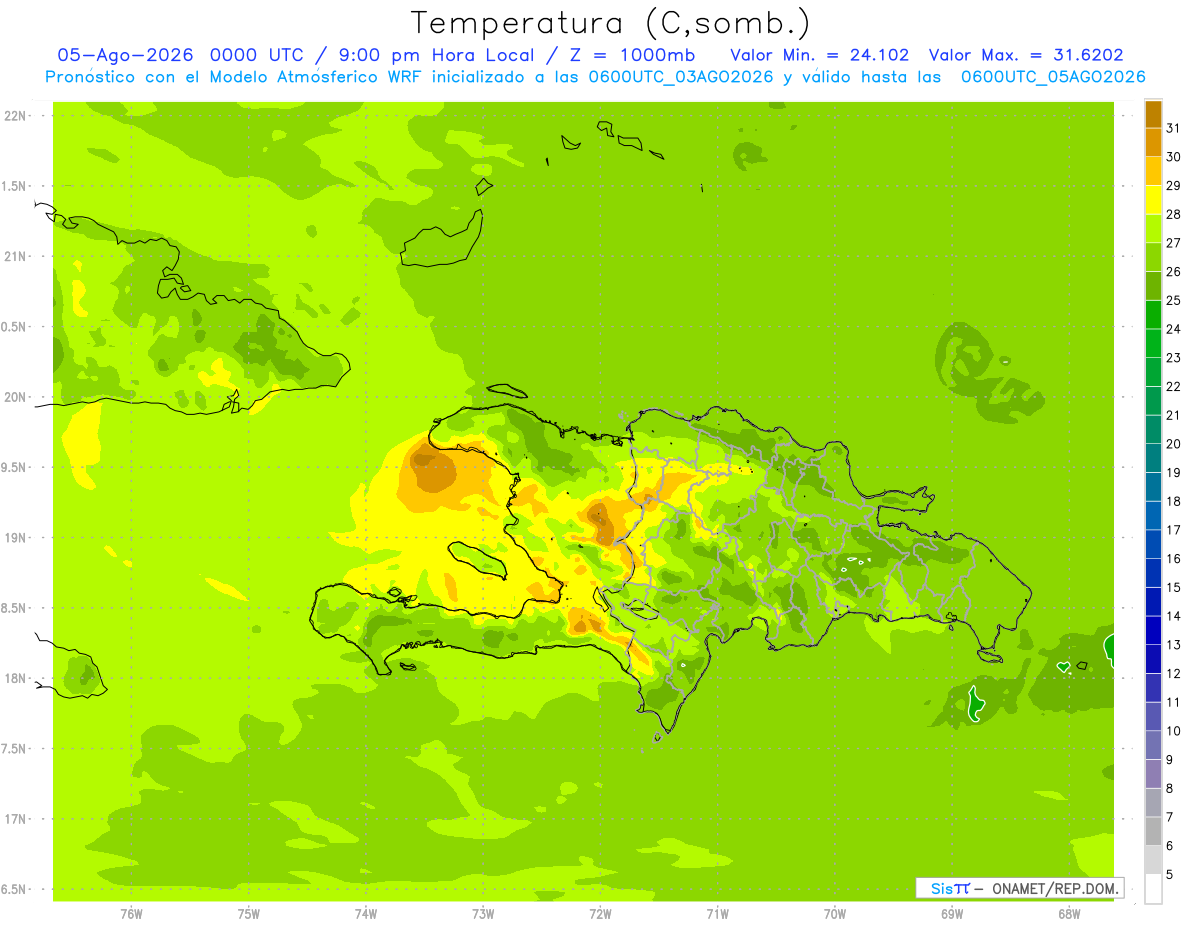Click the Great Inagua island outline near 21N
Viewport: 1200px width, 927px height.
[441, 240]
